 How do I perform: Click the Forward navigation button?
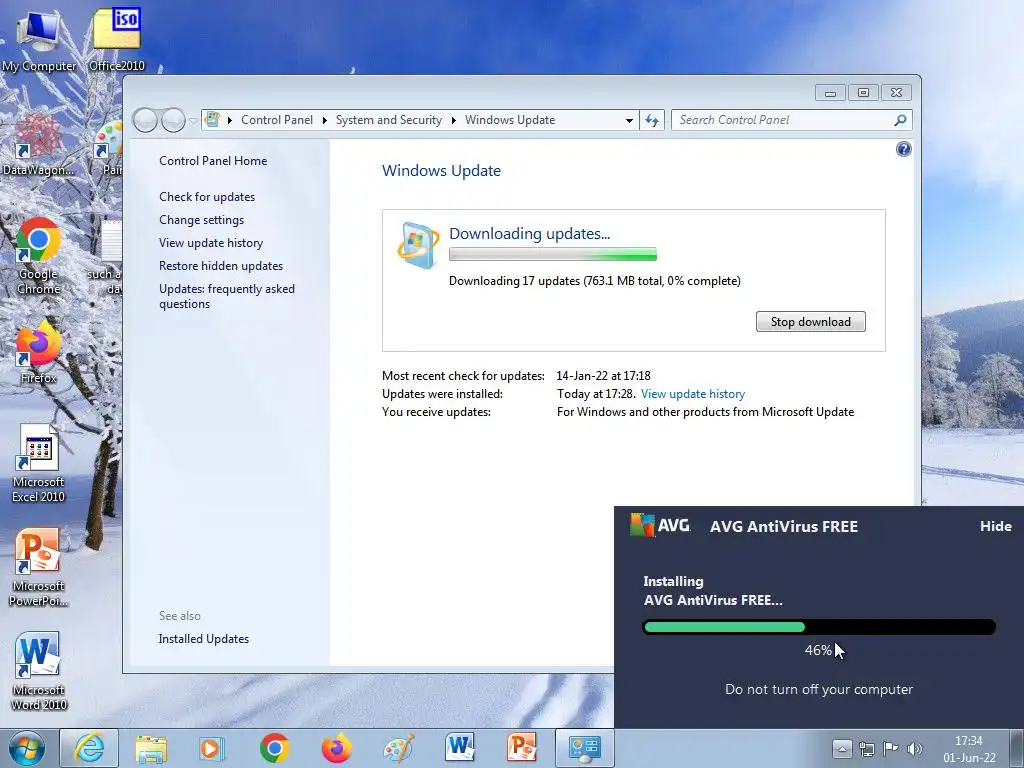[173, 120]
